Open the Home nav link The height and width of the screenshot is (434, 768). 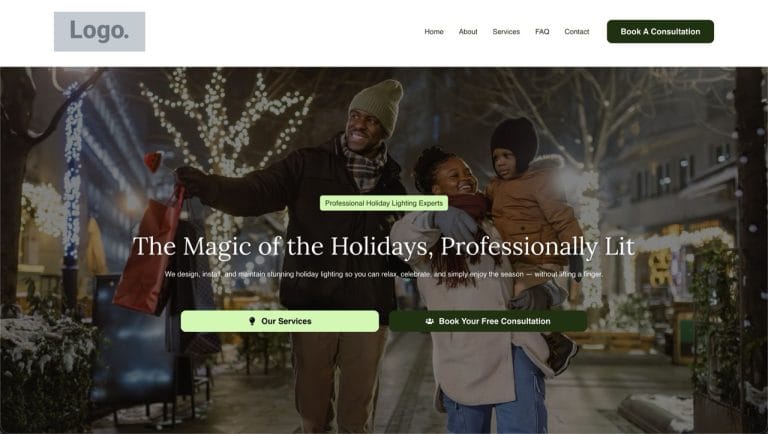[x=434, y=31]
